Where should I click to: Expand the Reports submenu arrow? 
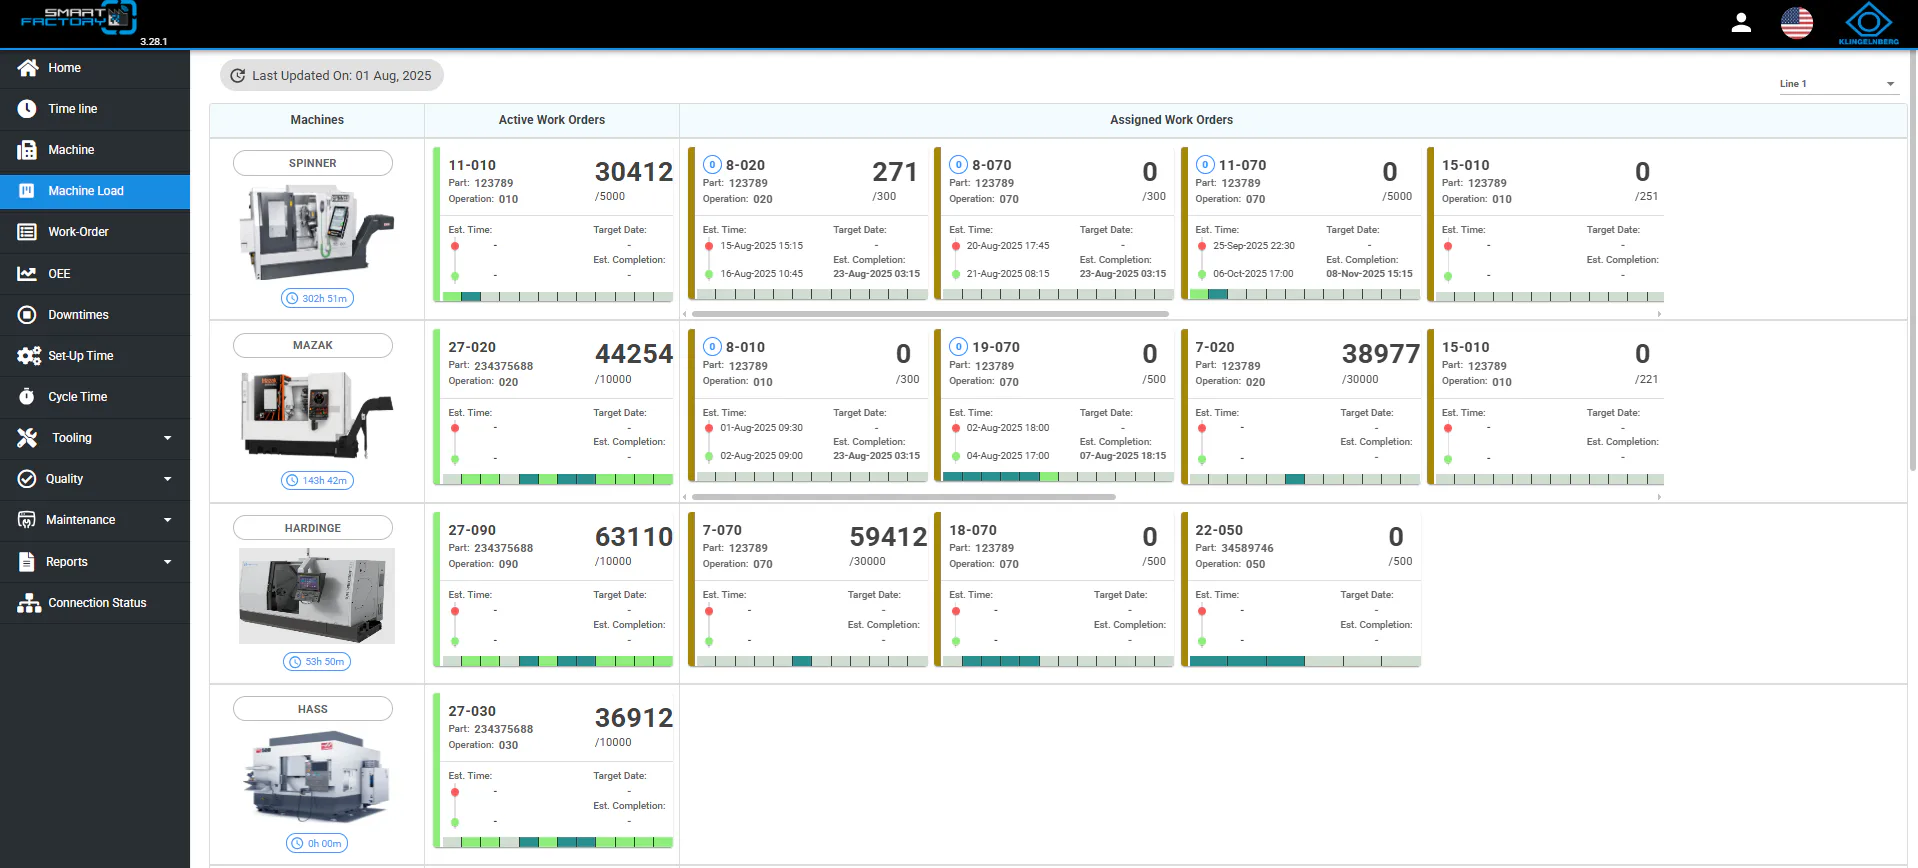tap(167, 562)
